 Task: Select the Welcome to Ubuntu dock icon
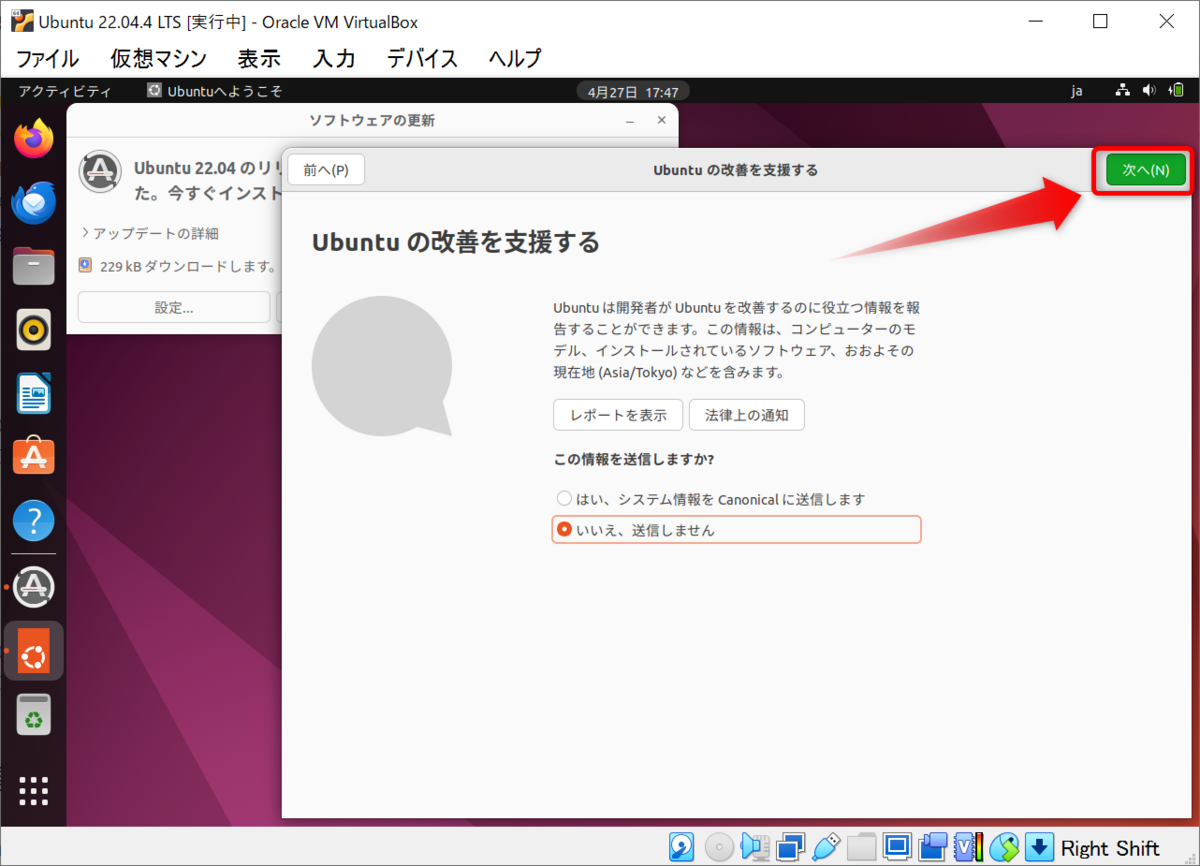point(34,651)
